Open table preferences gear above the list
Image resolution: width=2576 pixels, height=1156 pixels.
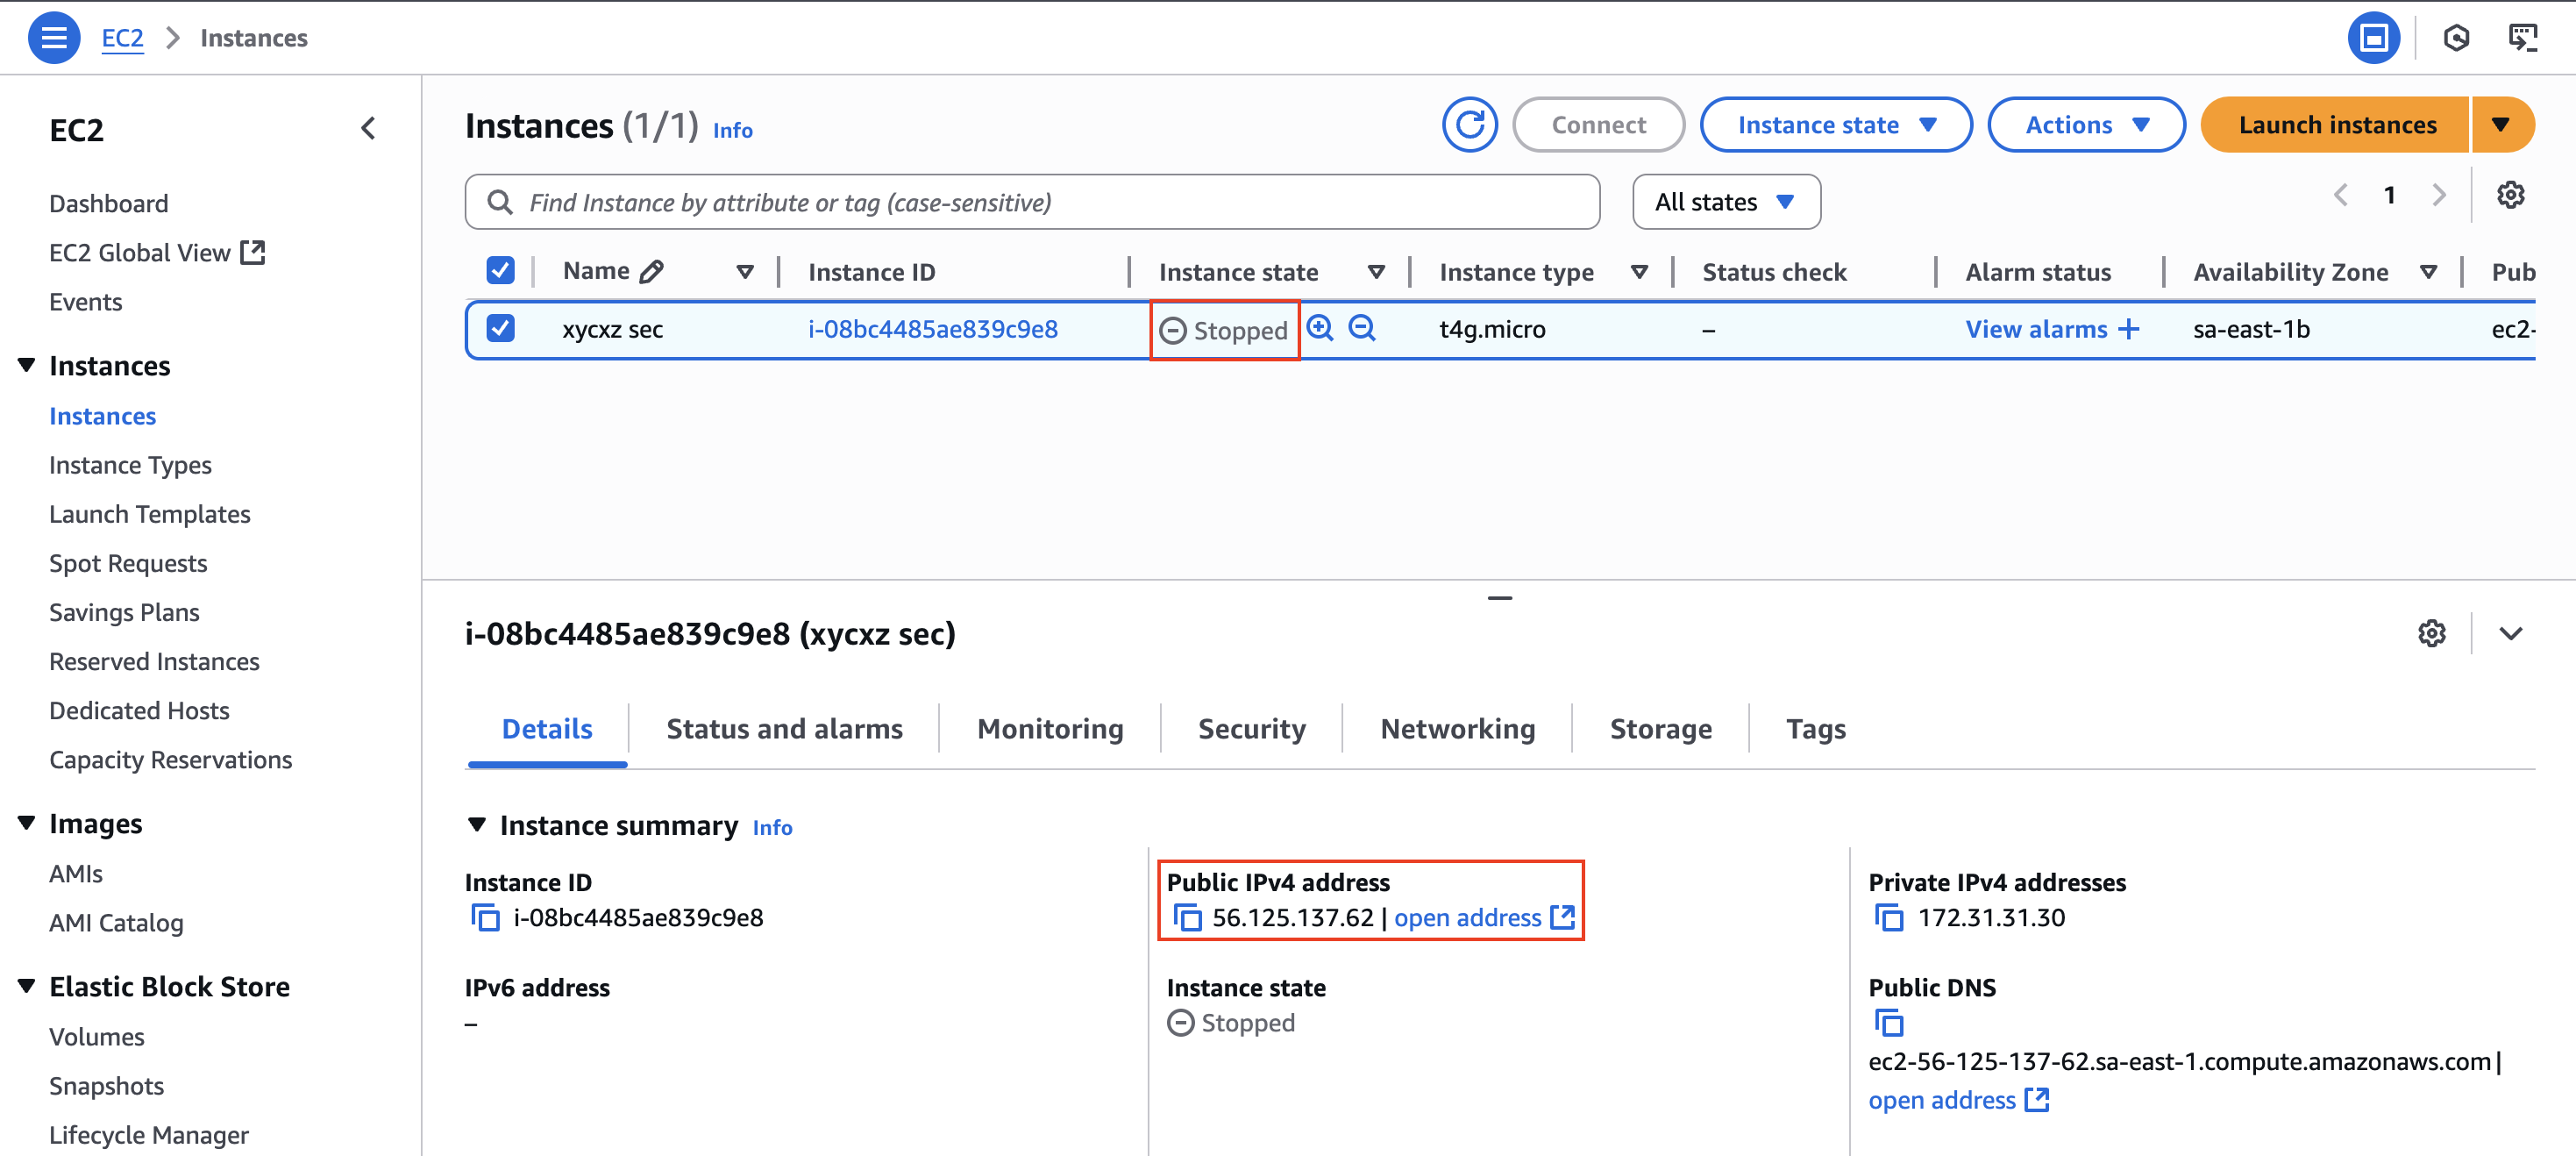pos(2511,195)
